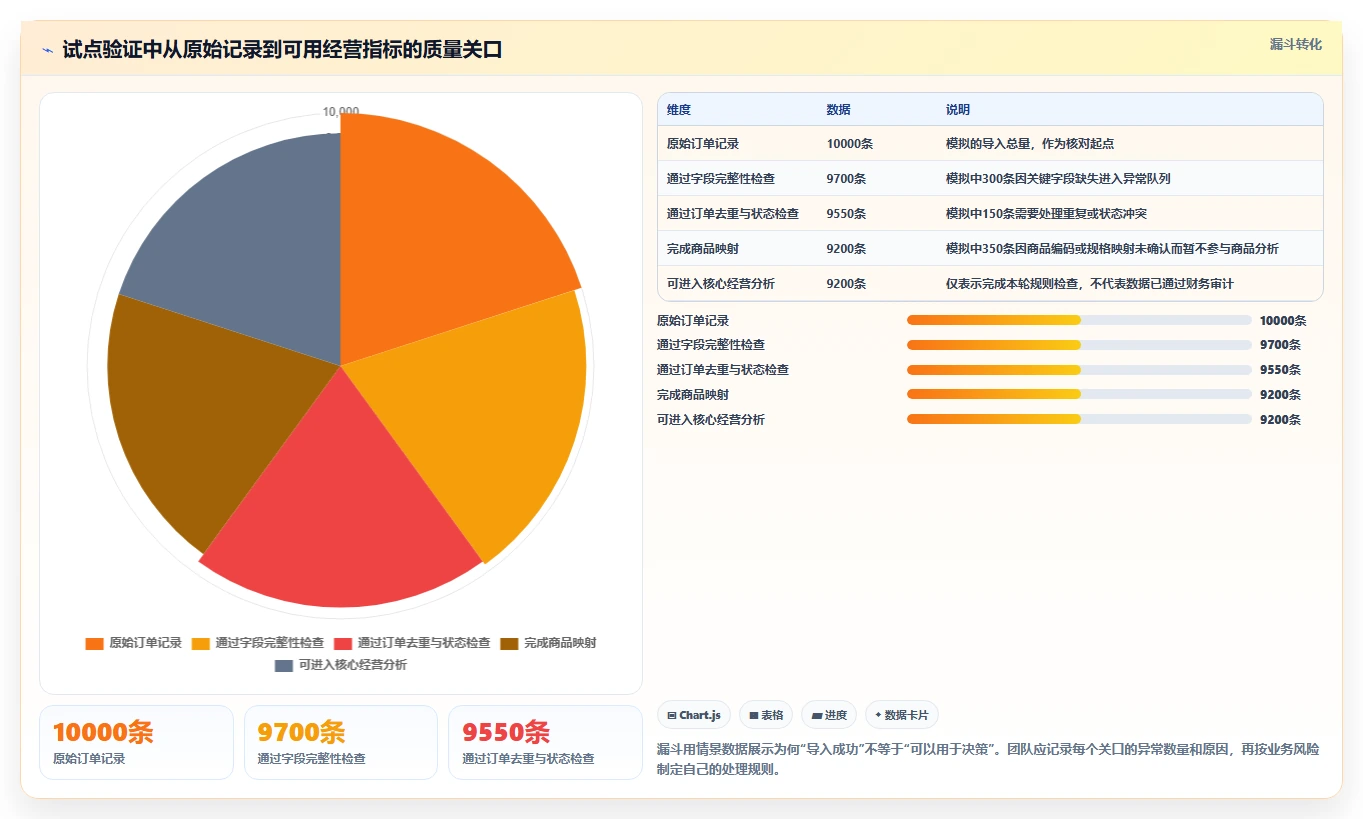The height and width of the screenshot is (819, 1363).
Task: Click the 说明 column header
Action: click(958, 110)
